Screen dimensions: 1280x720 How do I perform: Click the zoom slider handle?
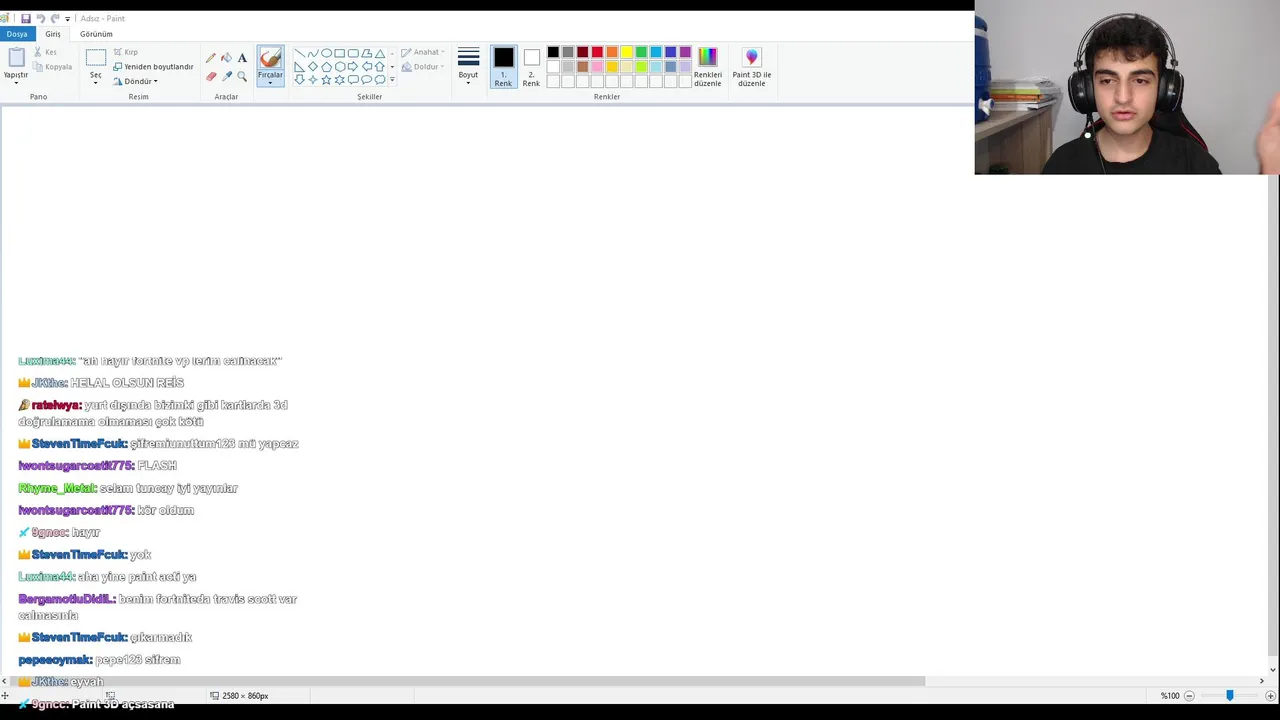1230,695
